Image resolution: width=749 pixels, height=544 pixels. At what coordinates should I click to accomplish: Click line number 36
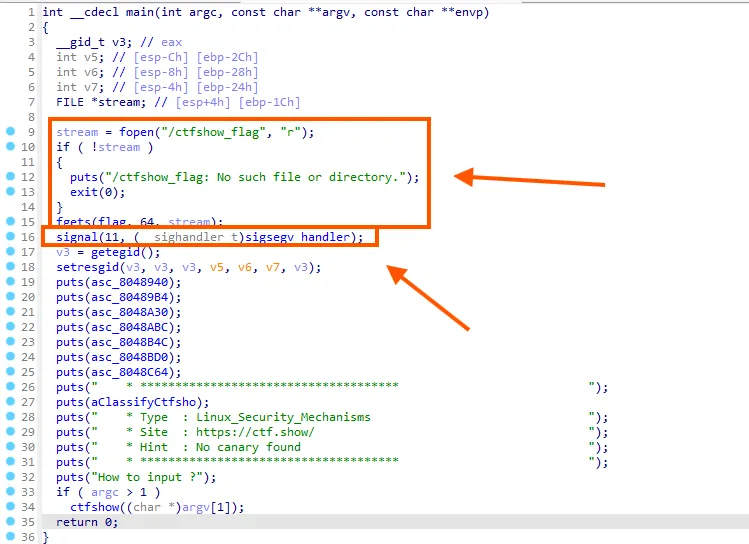[x=28, y=537]
